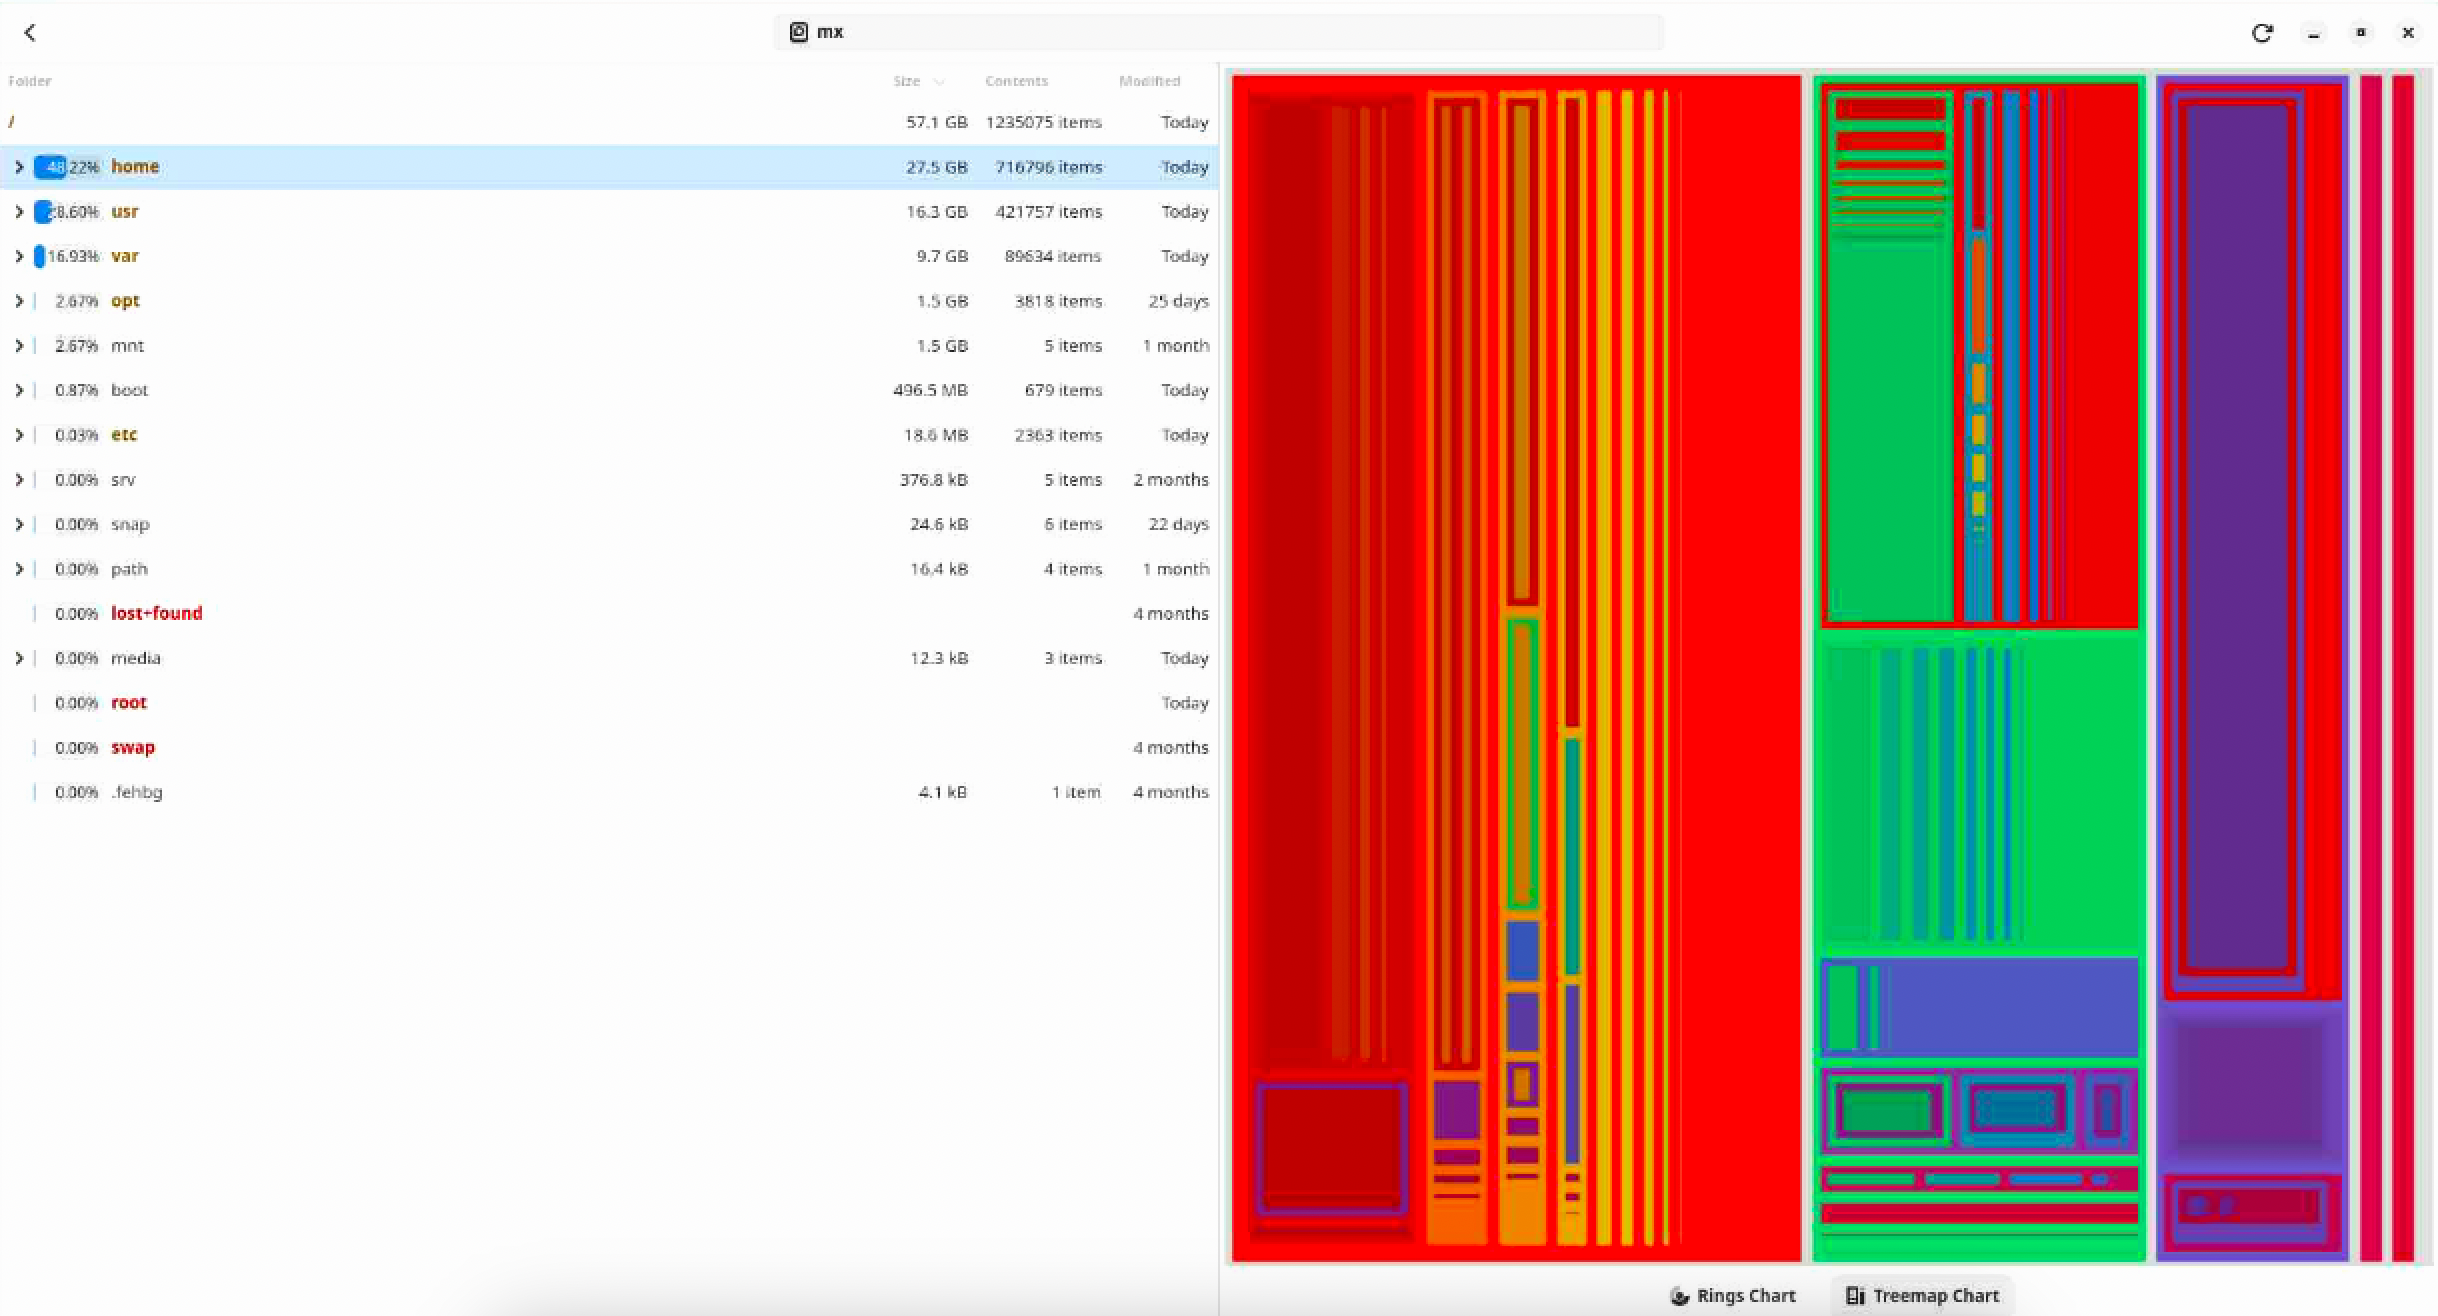Click the large purple block in treemap
Viewport: 2438px width, 1316px height.
pos(2237,535)
